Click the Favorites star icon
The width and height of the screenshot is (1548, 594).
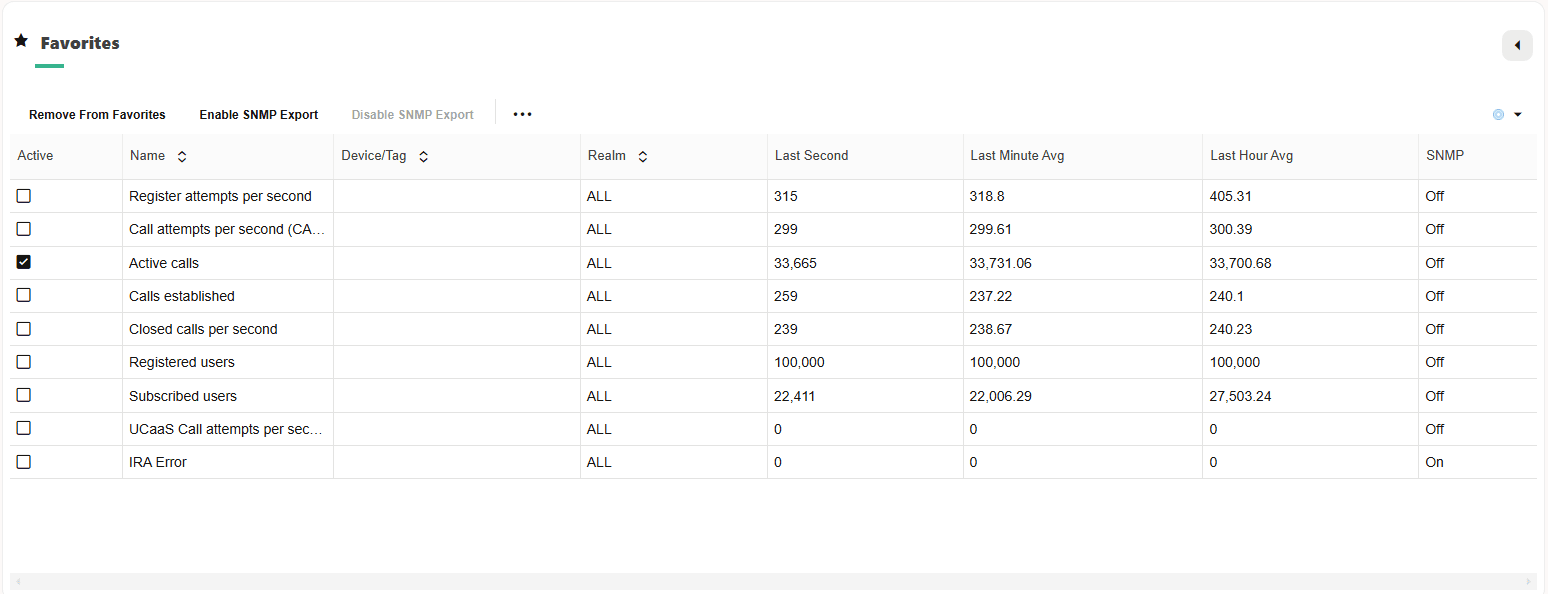(x=21, y=40)
